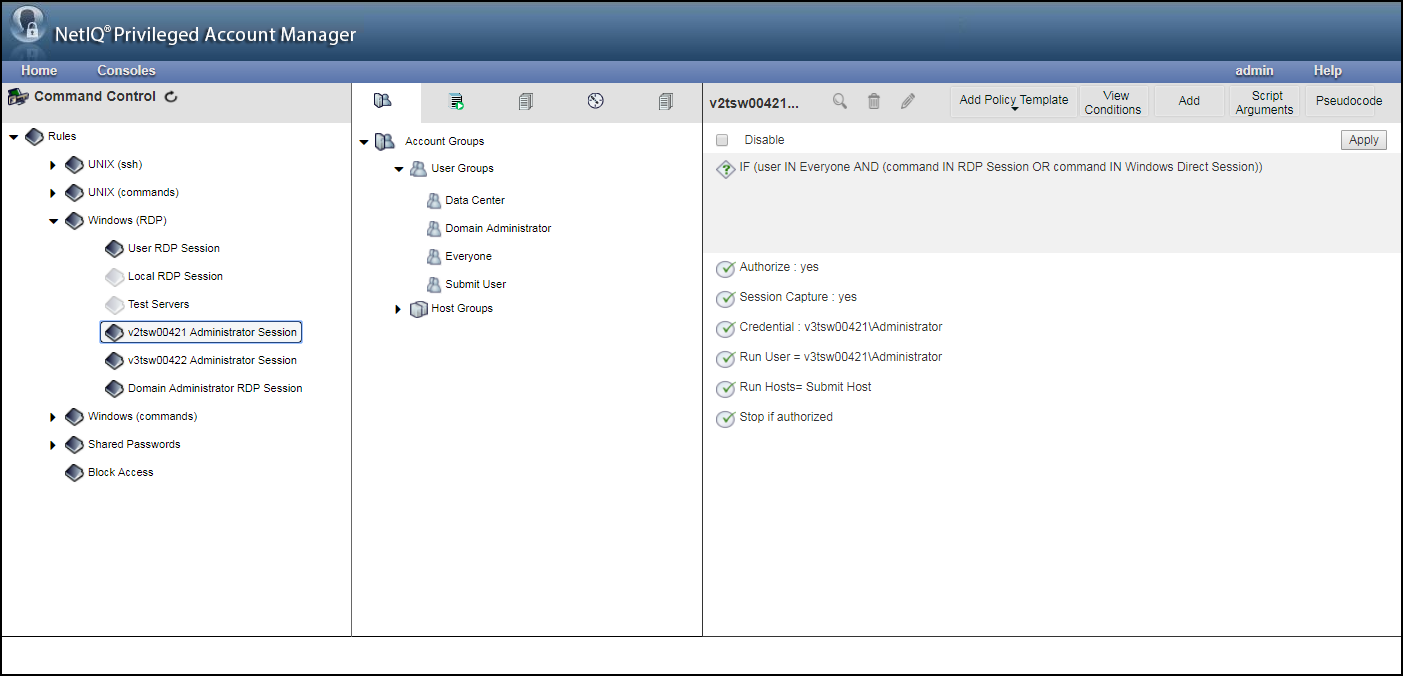Click the Windows (RDP) rule icon
This screenshot has width=1403, height=676.
74,220
